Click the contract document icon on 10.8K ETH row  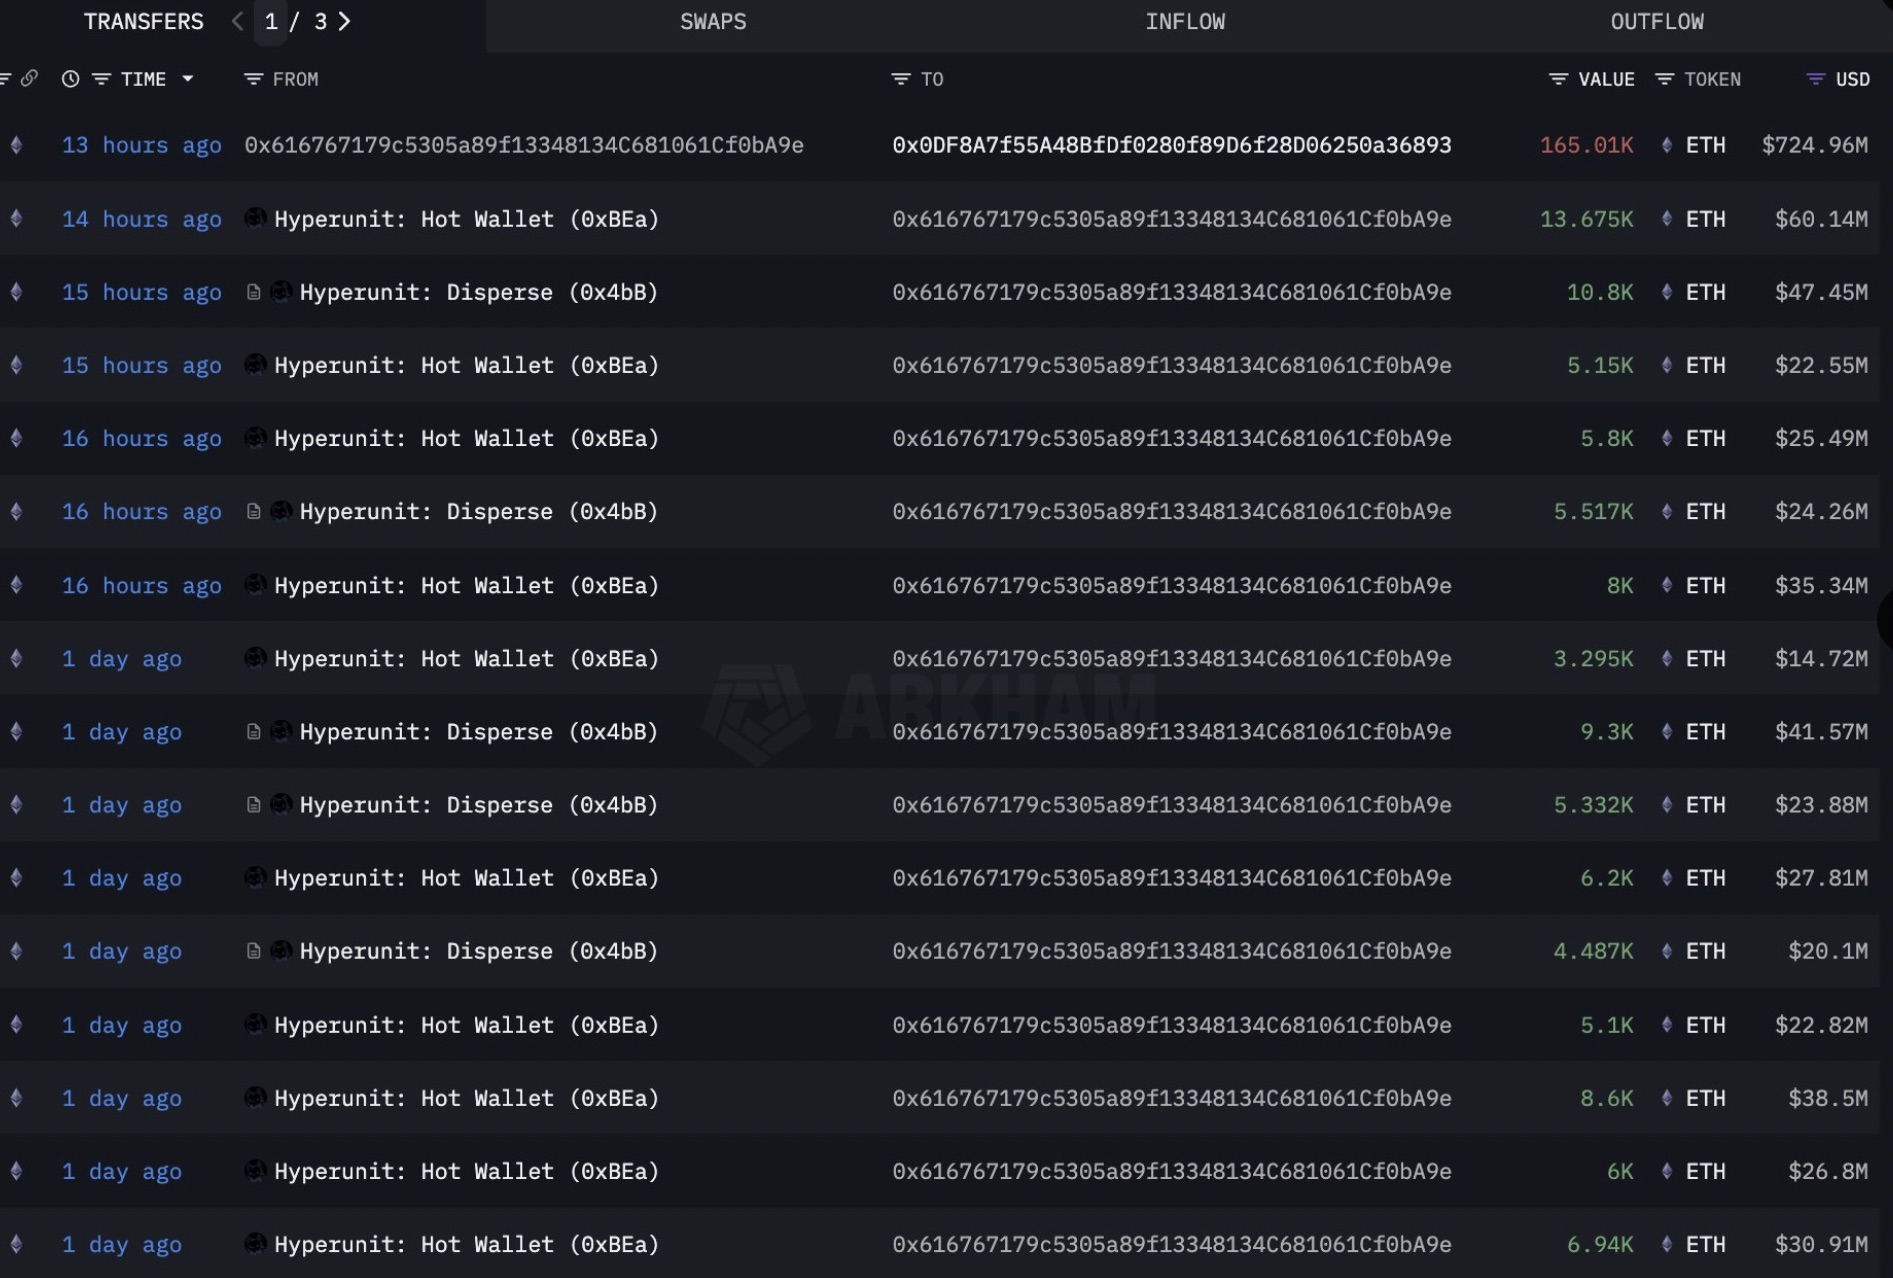[254, 292]
